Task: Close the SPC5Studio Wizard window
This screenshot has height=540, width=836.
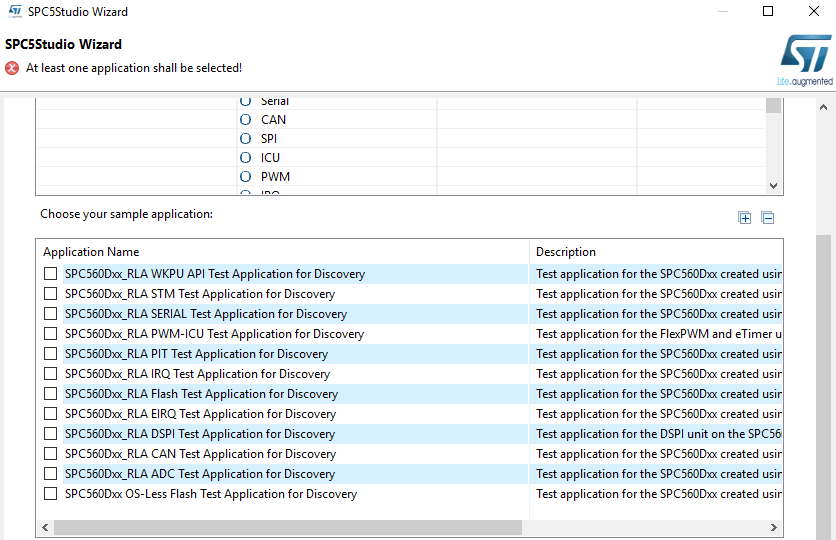Action: [x=814, y=11]
